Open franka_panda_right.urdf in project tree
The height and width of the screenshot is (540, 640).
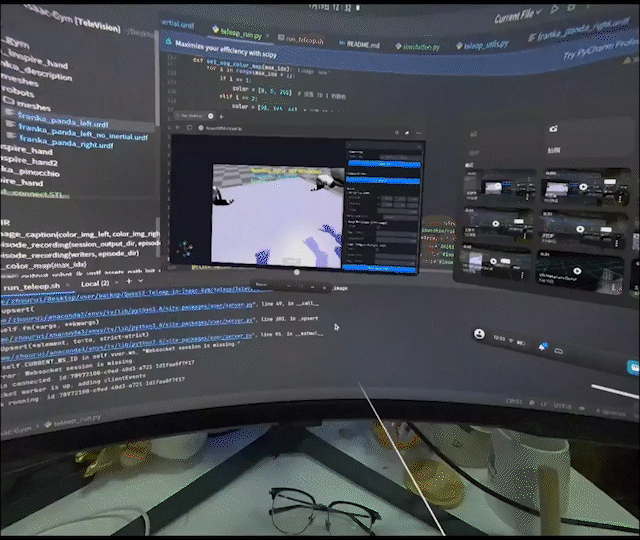point(60,141)
